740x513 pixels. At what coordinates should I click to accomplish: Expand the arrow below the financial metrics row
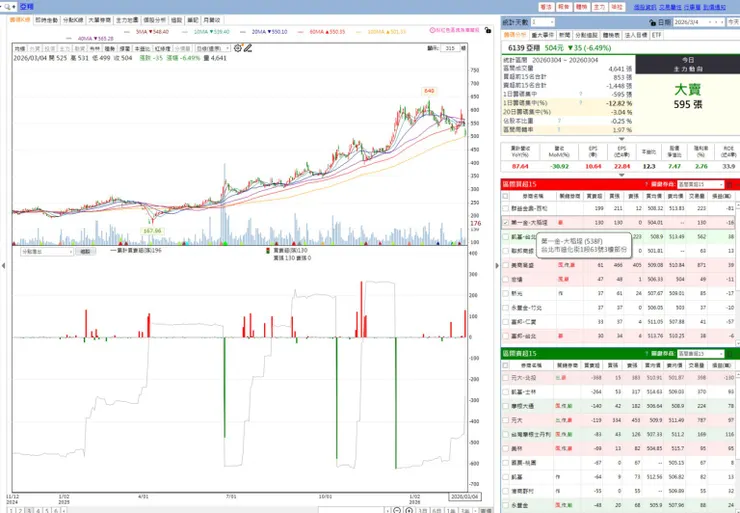(x=622, y=175)
